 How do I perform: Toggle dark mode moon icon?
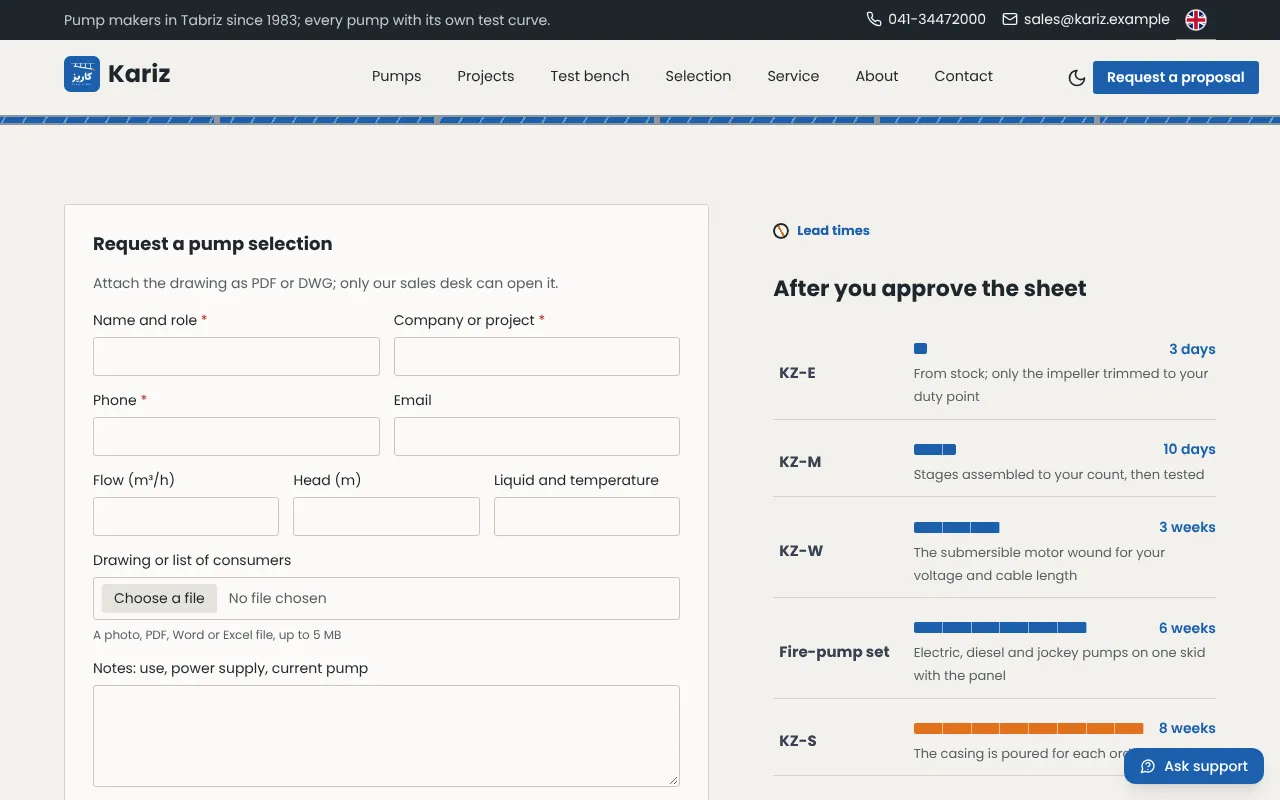pyautogui.click(x=1077, y=77)
